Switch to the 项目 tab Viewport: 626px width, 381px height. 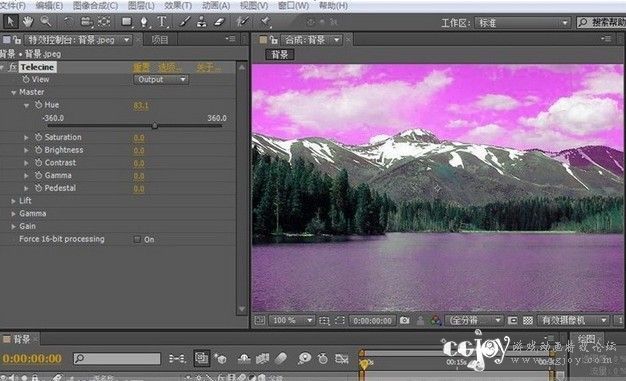tap(160, 40)
